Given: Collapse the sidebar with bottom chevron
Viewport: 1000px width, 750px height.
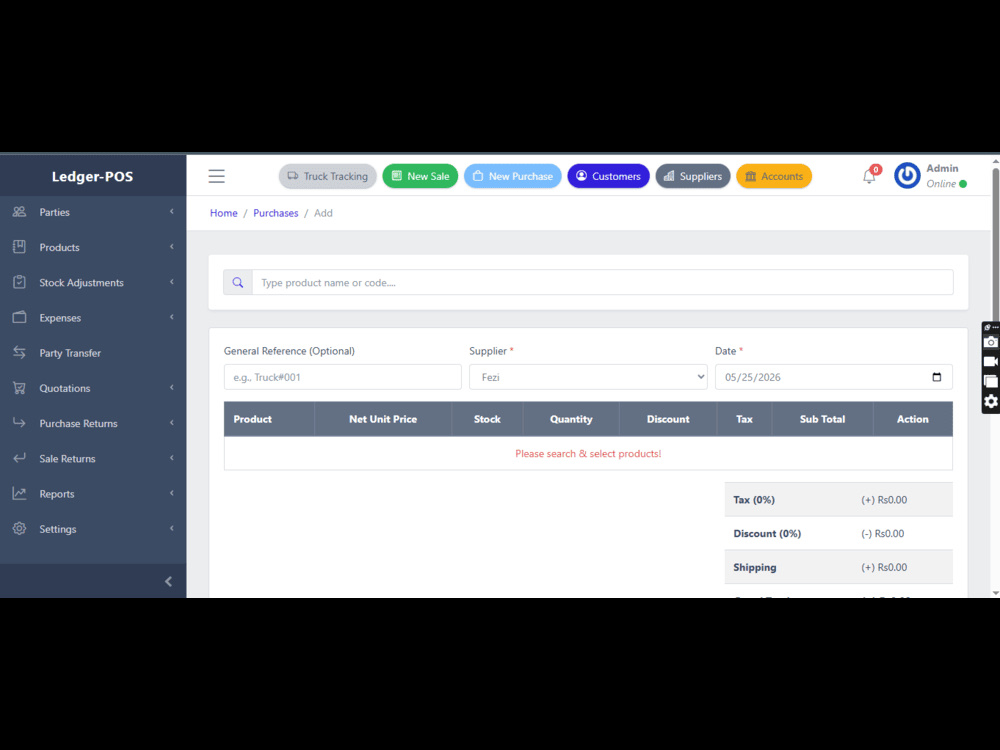Looking at the screenshot, I should (x=168, y=581).
